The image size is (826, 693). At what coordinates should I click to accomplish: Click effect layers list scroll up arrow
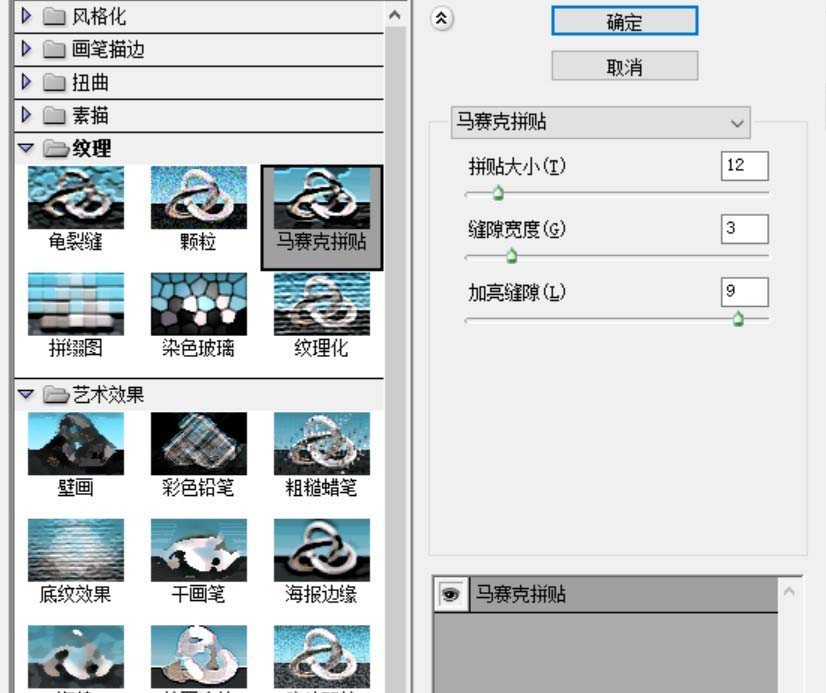click(789, 592)
